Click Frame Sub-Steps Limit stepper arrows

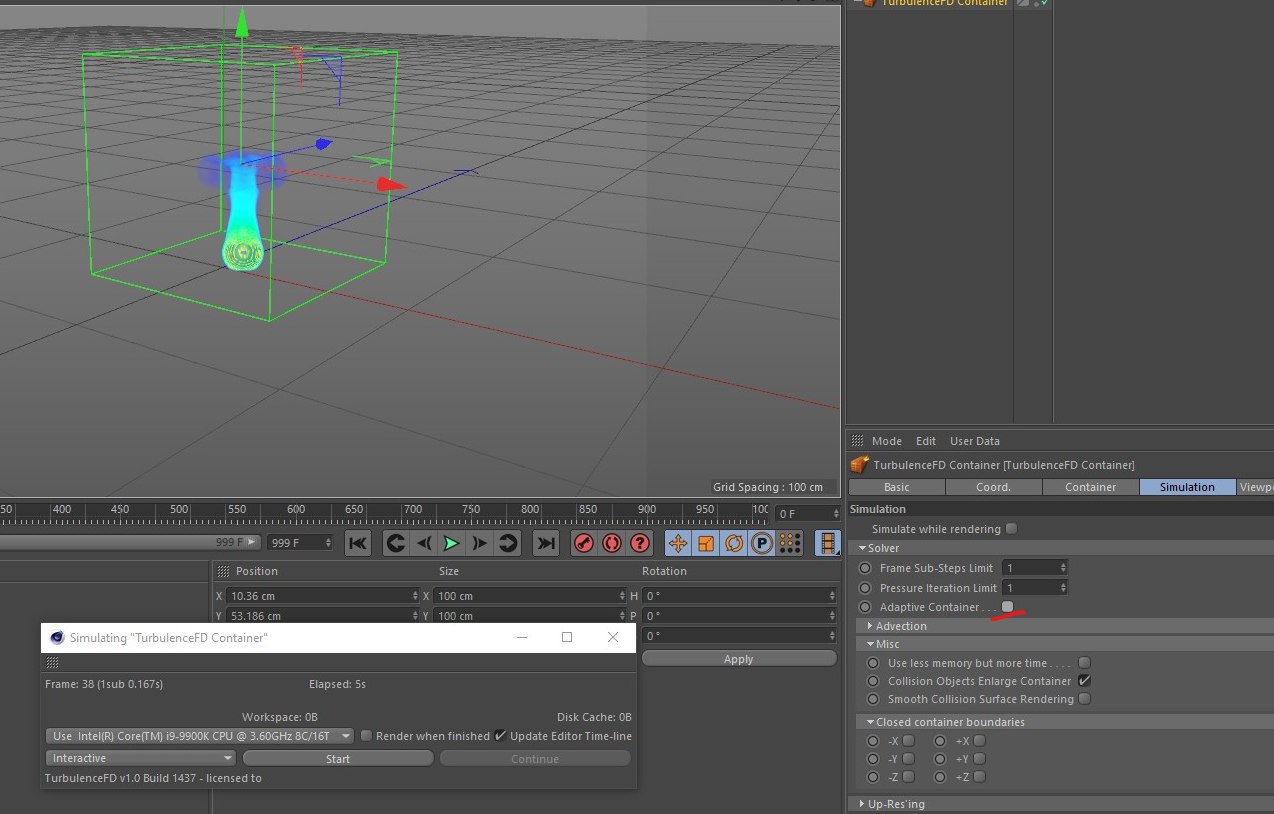(x=1062, y=568)
